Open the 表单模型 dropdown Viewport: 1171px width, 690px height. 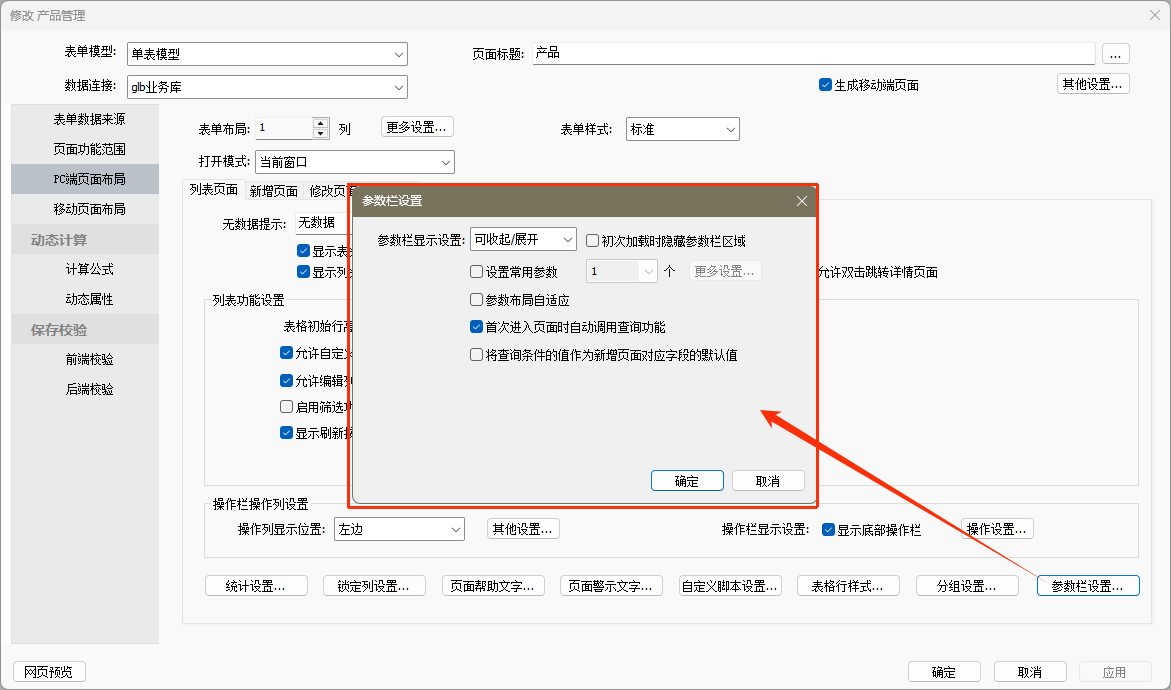(267, 54)
